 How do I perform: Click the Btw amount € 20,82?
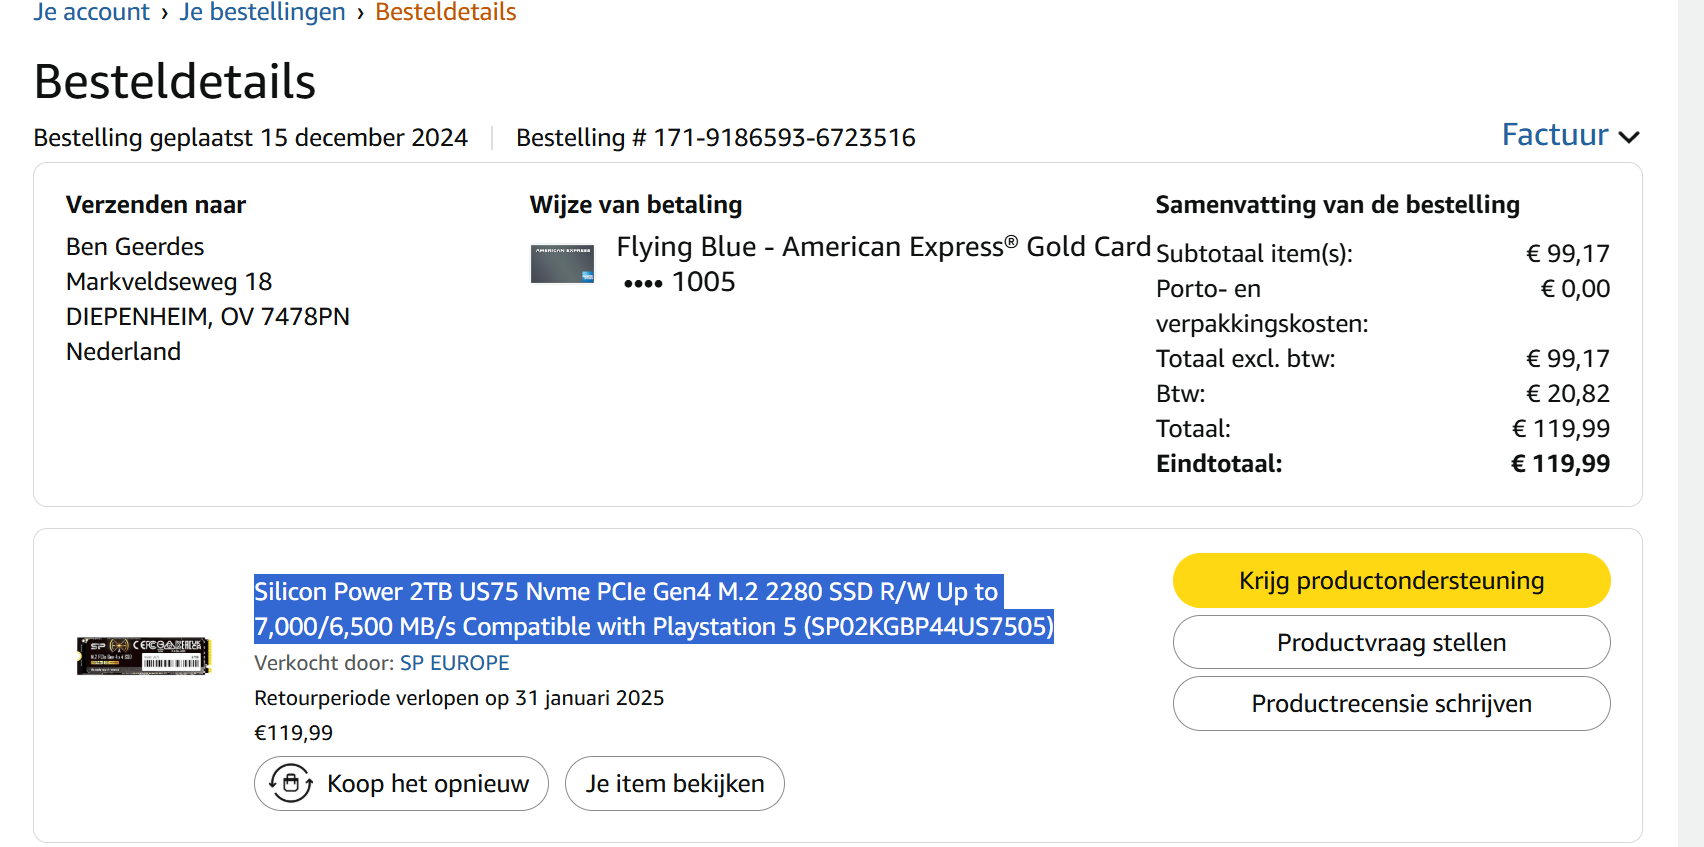(x=1568, y=394)
